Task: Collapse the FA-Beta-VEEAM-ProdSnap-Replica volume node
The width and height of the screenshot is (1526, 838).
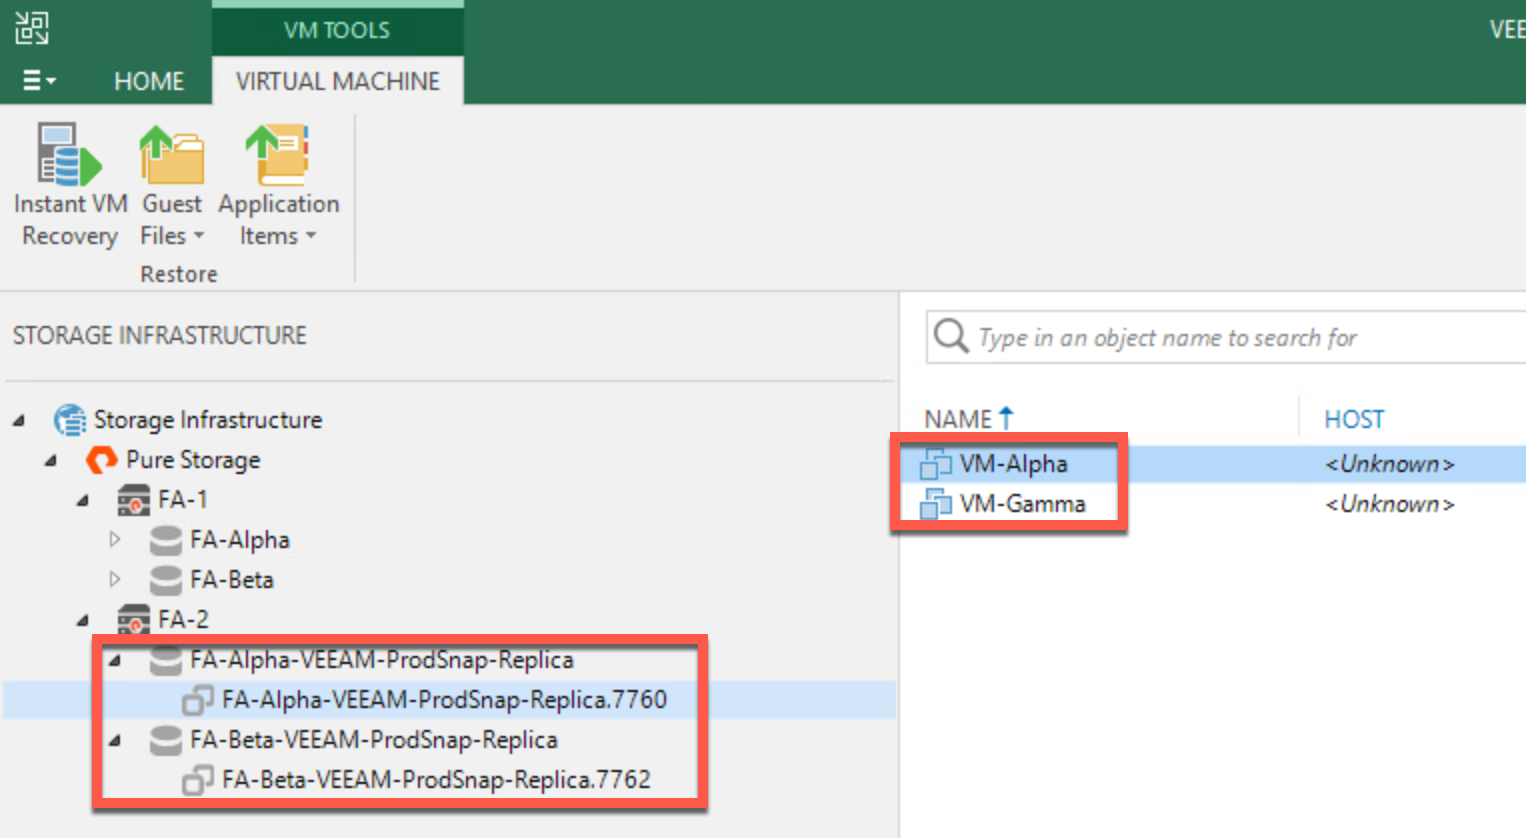Action: [x=115, y=741]
